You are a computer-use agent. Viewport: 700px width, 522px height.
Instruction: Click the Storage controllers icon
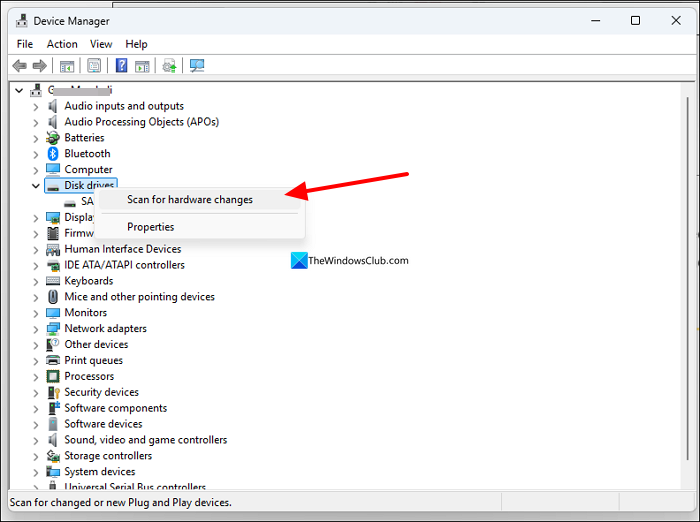(53, 456)
